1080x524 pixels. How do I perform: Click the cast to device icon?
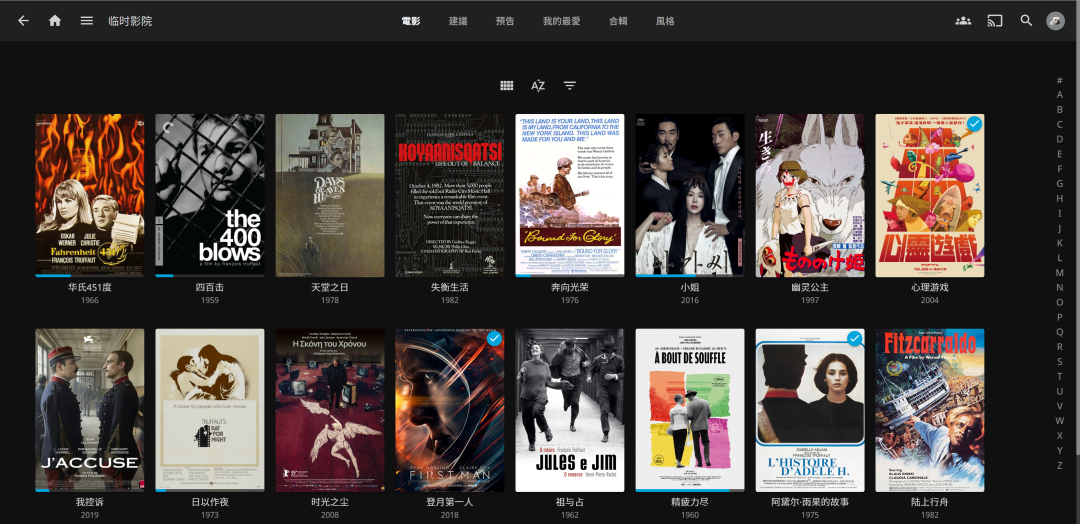pyautogui.click(x=995, y=21)
